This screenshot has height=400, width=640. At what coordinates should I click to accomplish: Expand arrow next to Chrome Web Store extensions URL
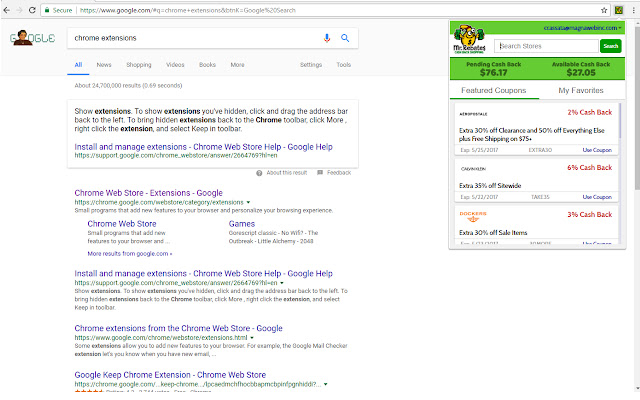click(x=248, y=202)
